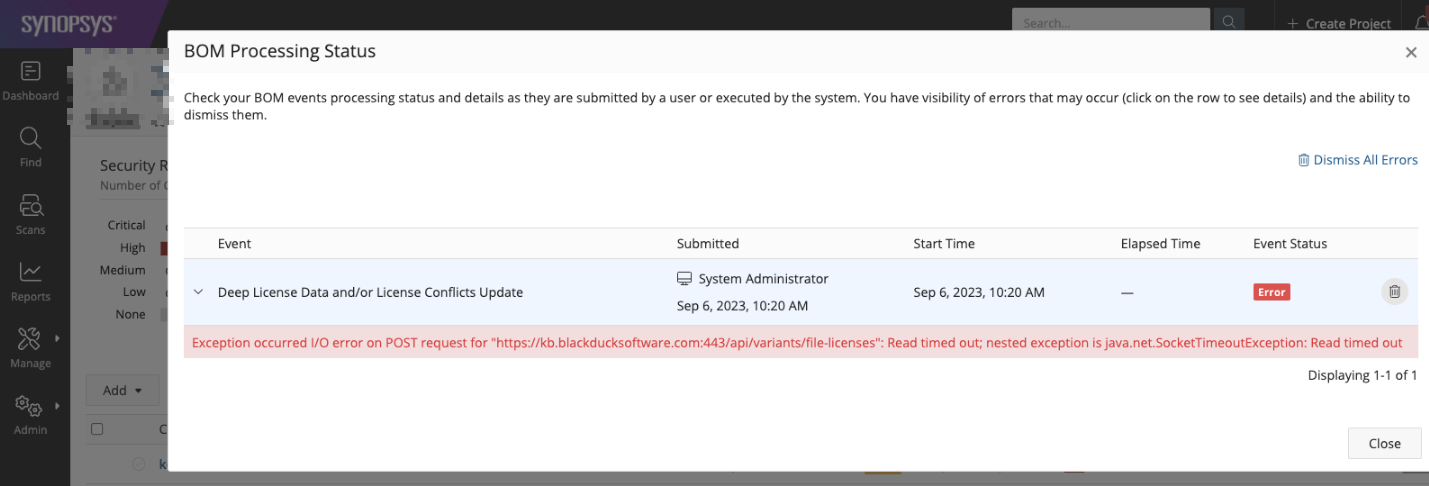Click the Start Time Sep 6, 2023 value
Screen dimensions: 1429x486
[x=979, y=292]
